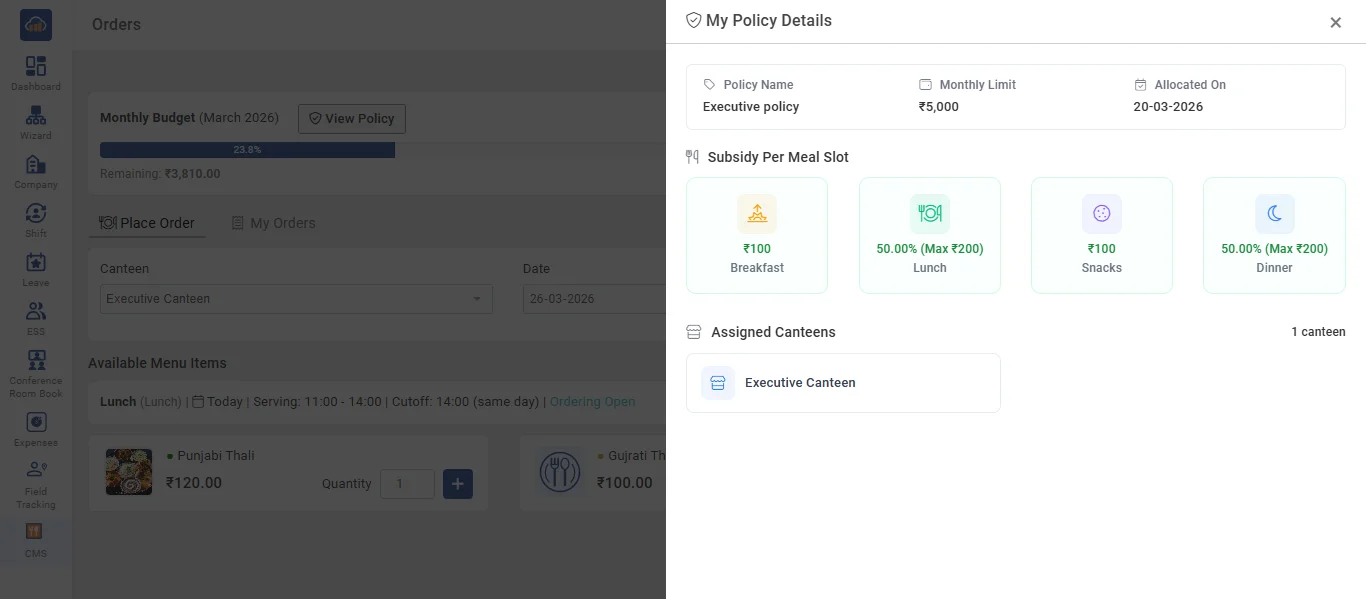Click the Dinner 50.00% subsidy card
The height and width of the screenshot is (599, 1366).
[x=1274, y=235]
